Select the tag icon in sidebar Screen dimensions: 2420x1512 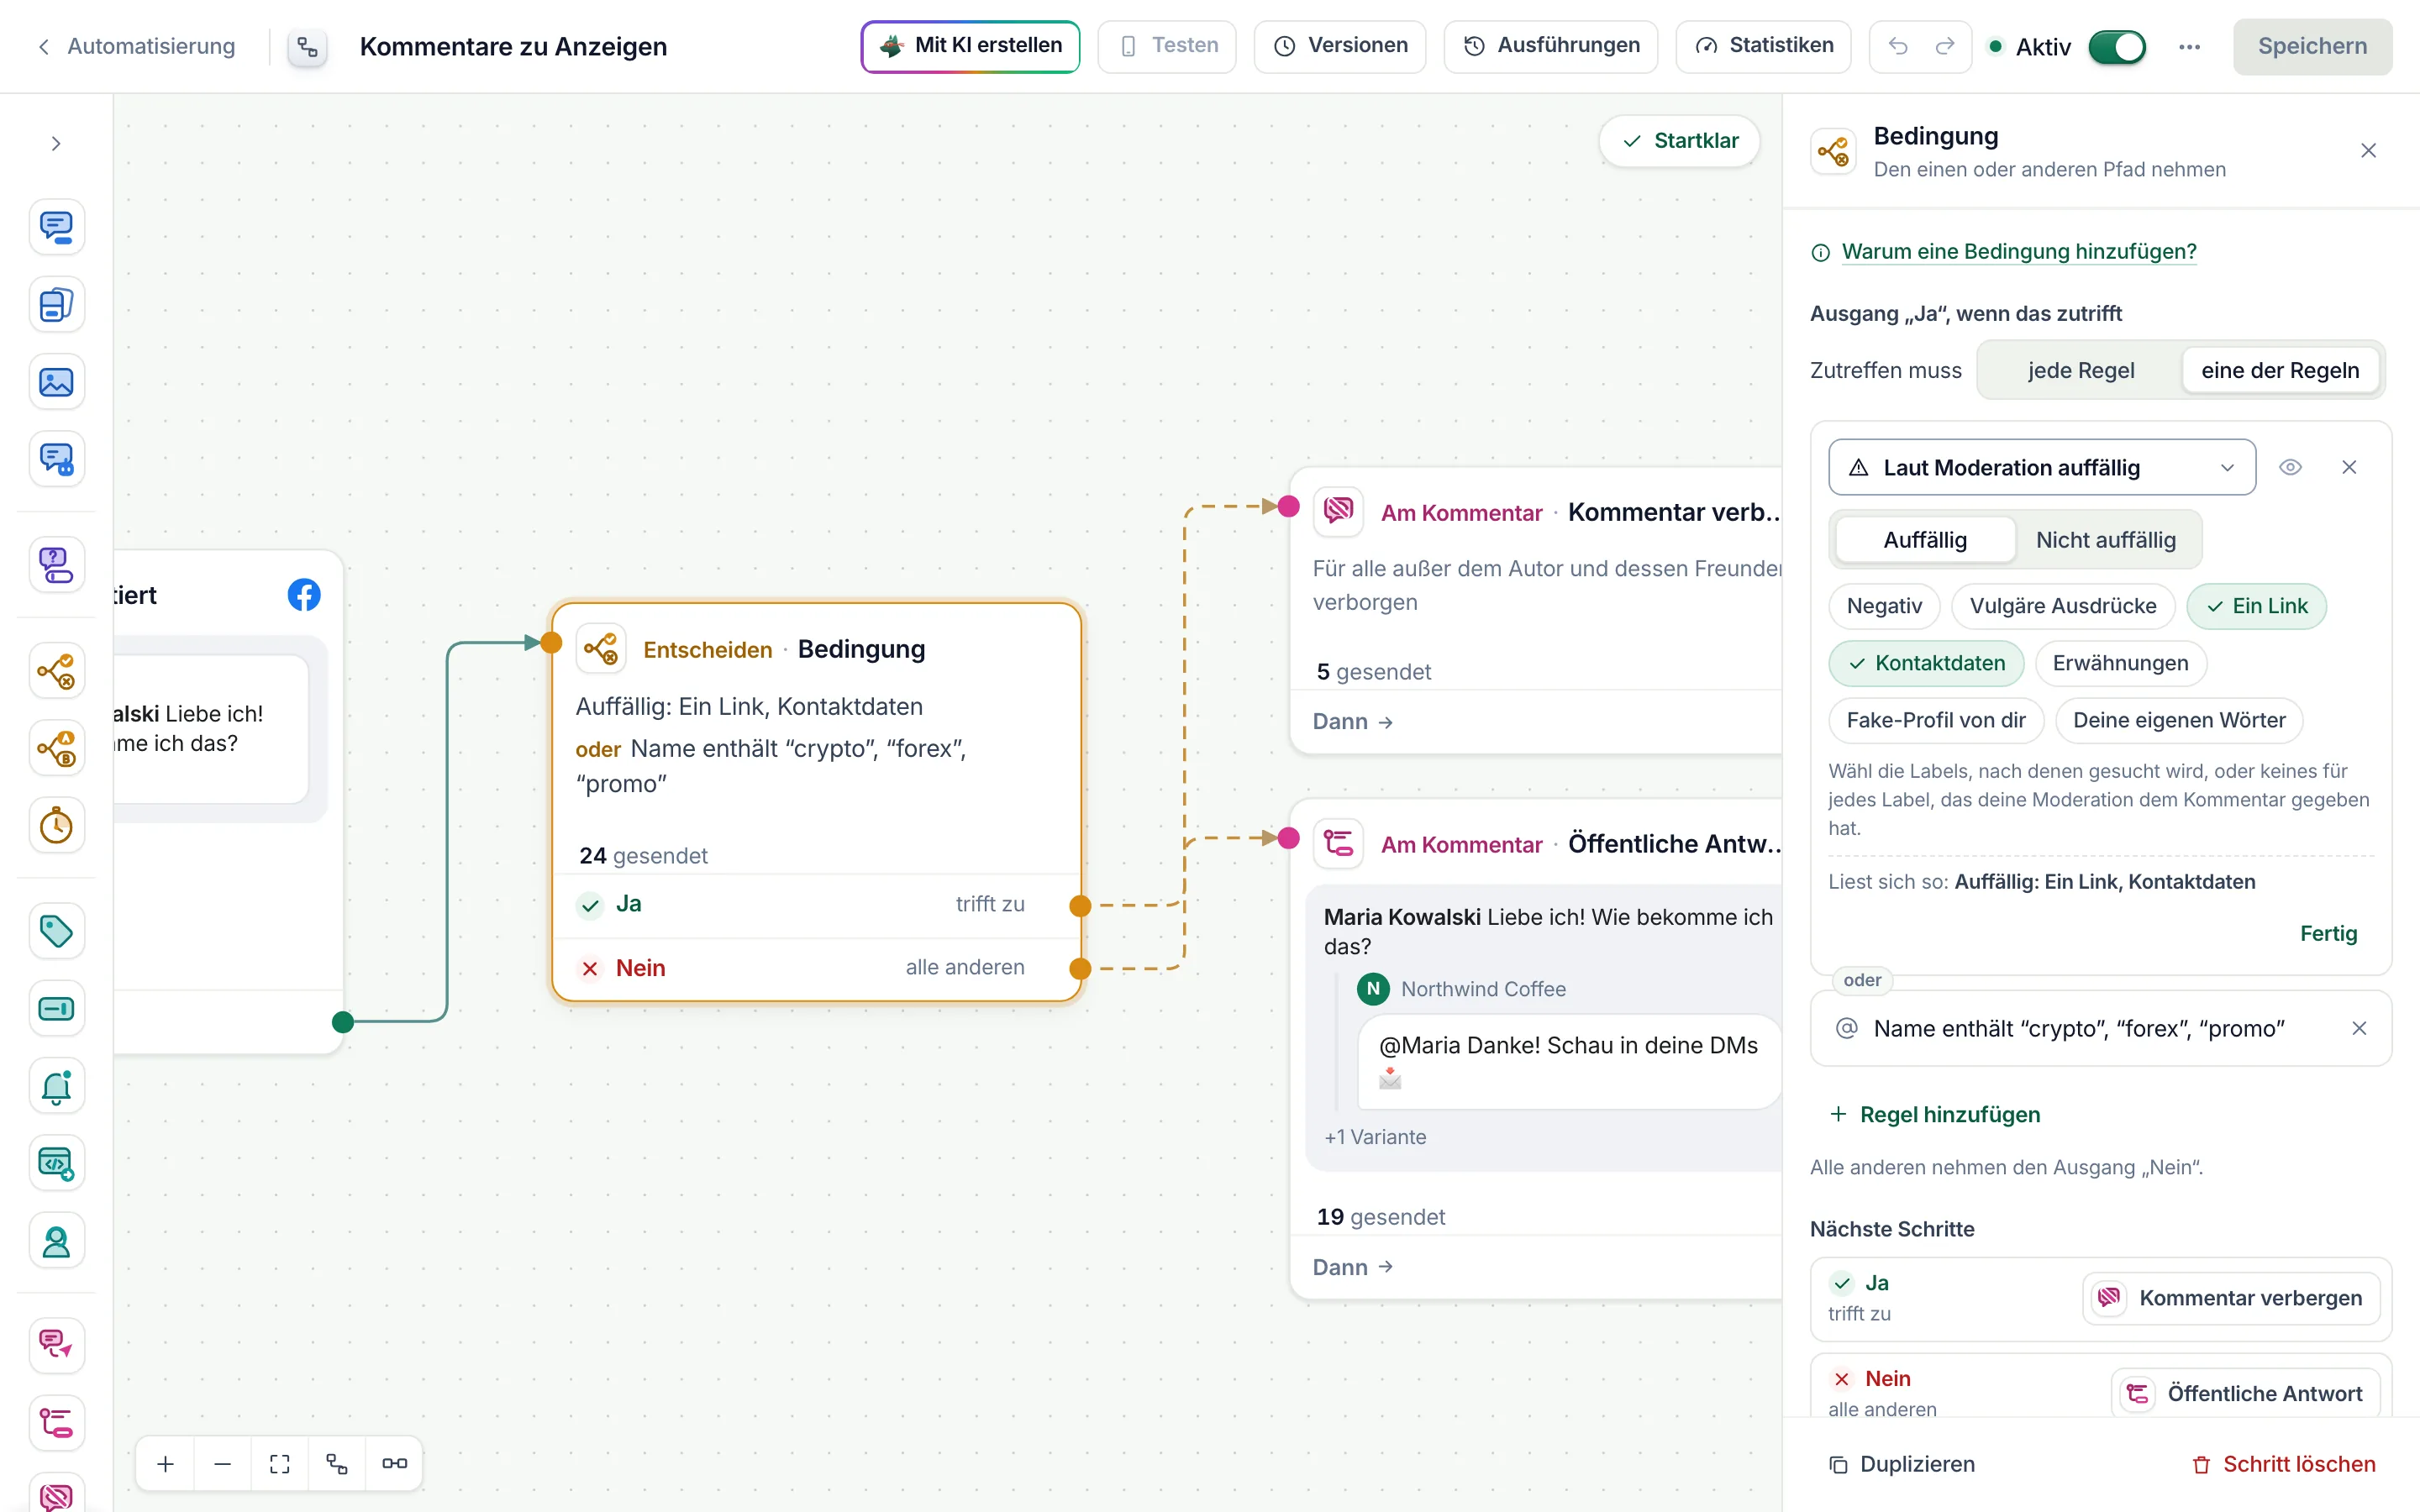click(x=56, y=931)
